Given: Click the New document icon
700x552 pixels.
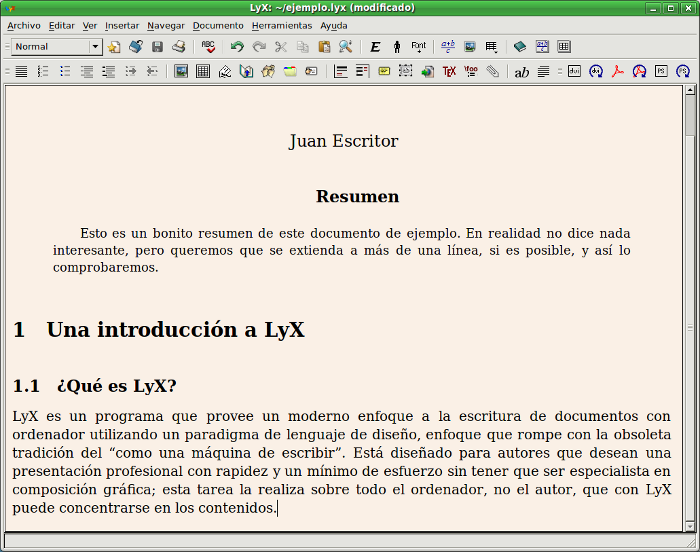Looking at the screenshot, I should pyautogui.click(x=114, y=46).
